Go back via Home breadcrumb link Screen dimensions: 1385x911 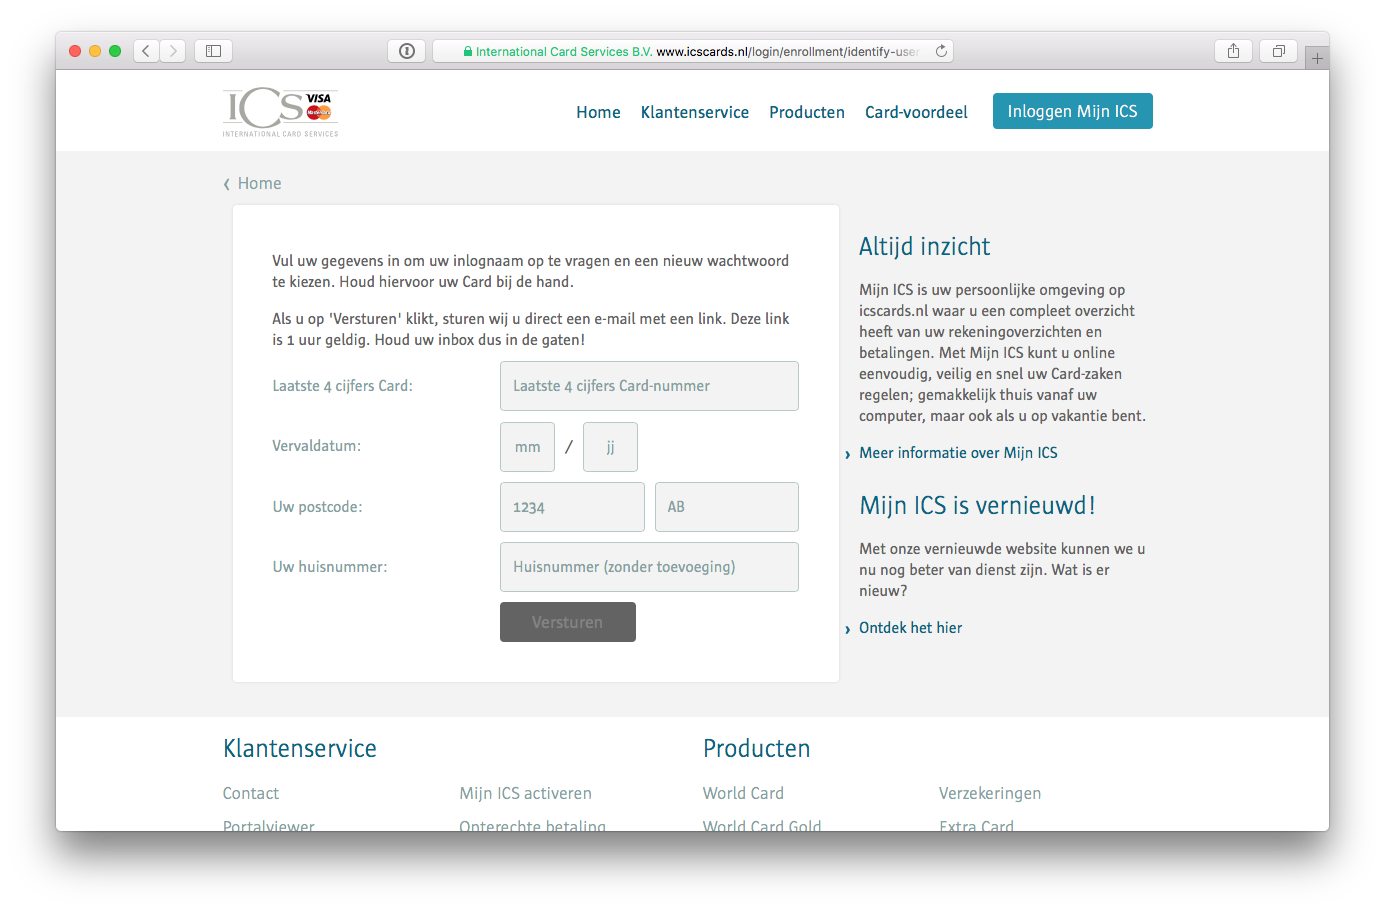click(x=259, y=183)
